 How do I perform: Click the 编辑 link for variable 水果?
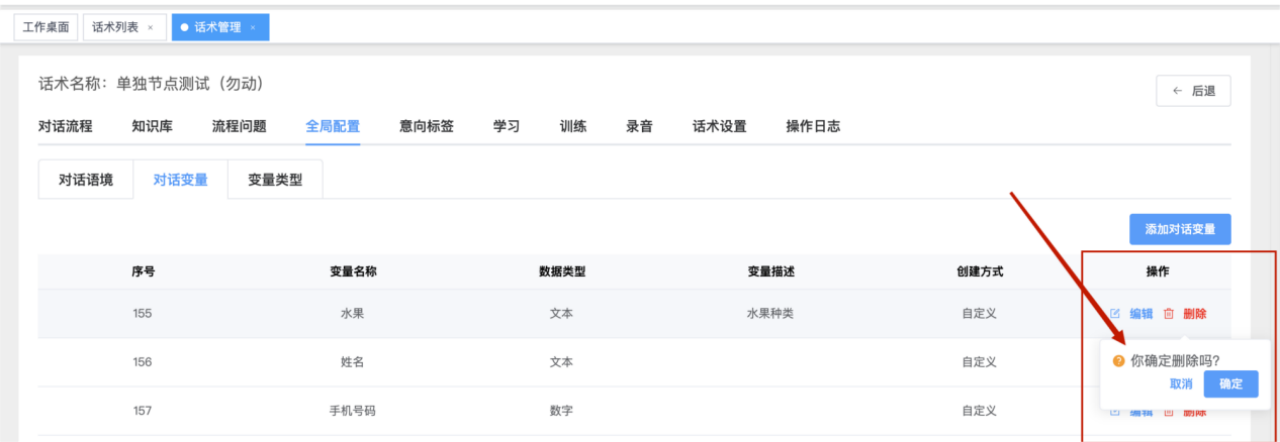(1141, 313)
